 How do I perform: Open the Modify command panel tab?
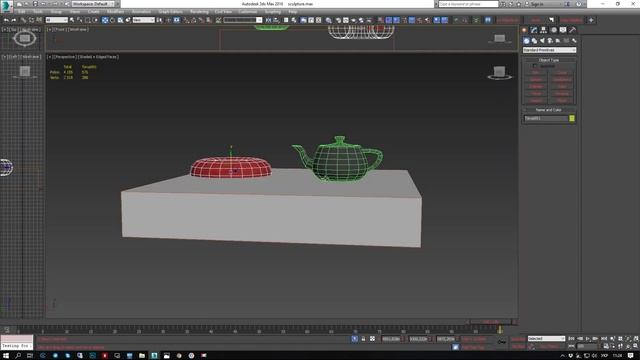point(534,30)
